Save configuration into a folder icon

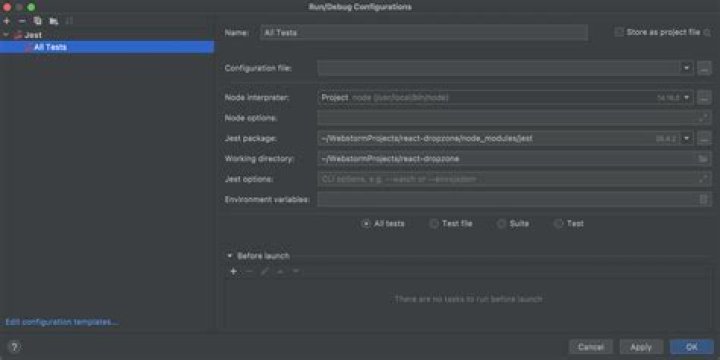tap(54, 21)
